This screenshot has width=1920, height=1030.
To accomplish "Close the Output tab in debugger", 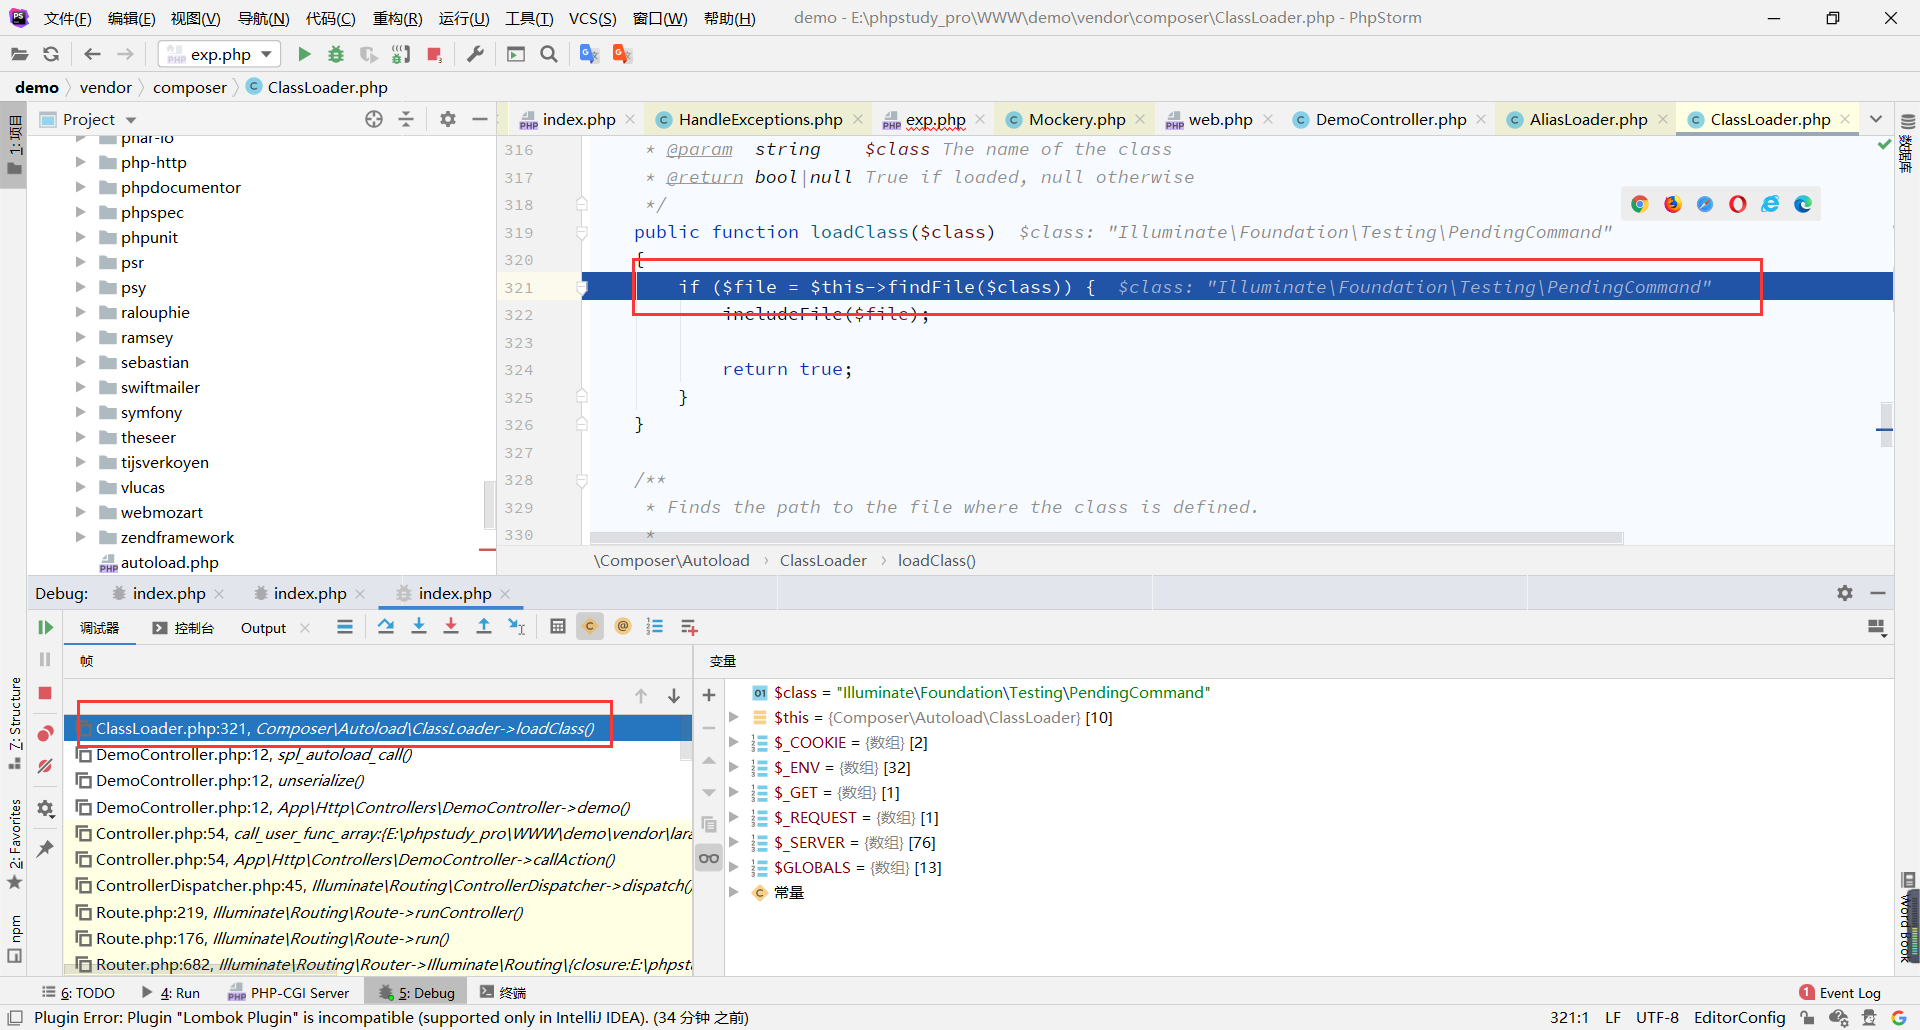I will (x=305, y=628).
